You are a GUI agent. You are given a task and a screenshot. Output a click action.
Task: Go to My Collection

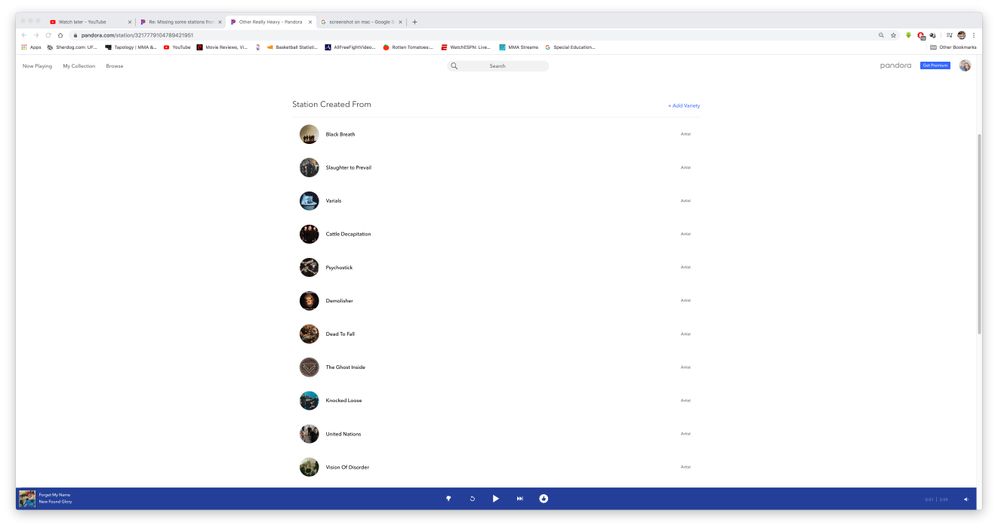[79, 66]
